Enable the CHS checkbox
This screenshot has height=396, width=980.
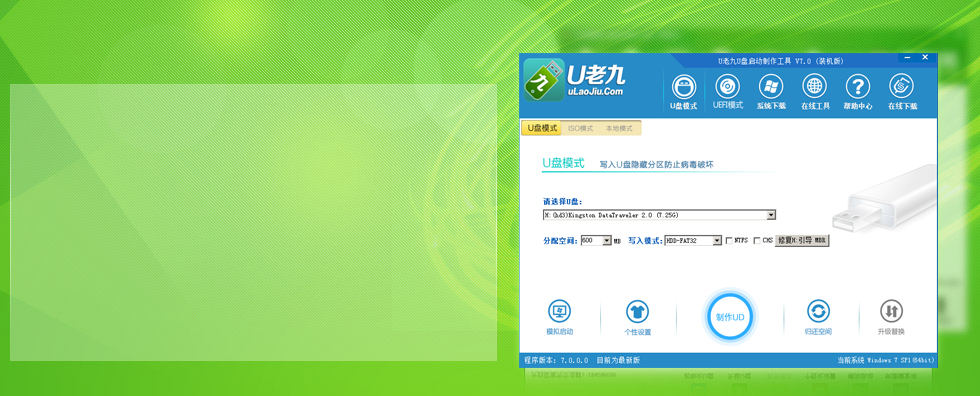pyautogui.click(x=757, y=240)
